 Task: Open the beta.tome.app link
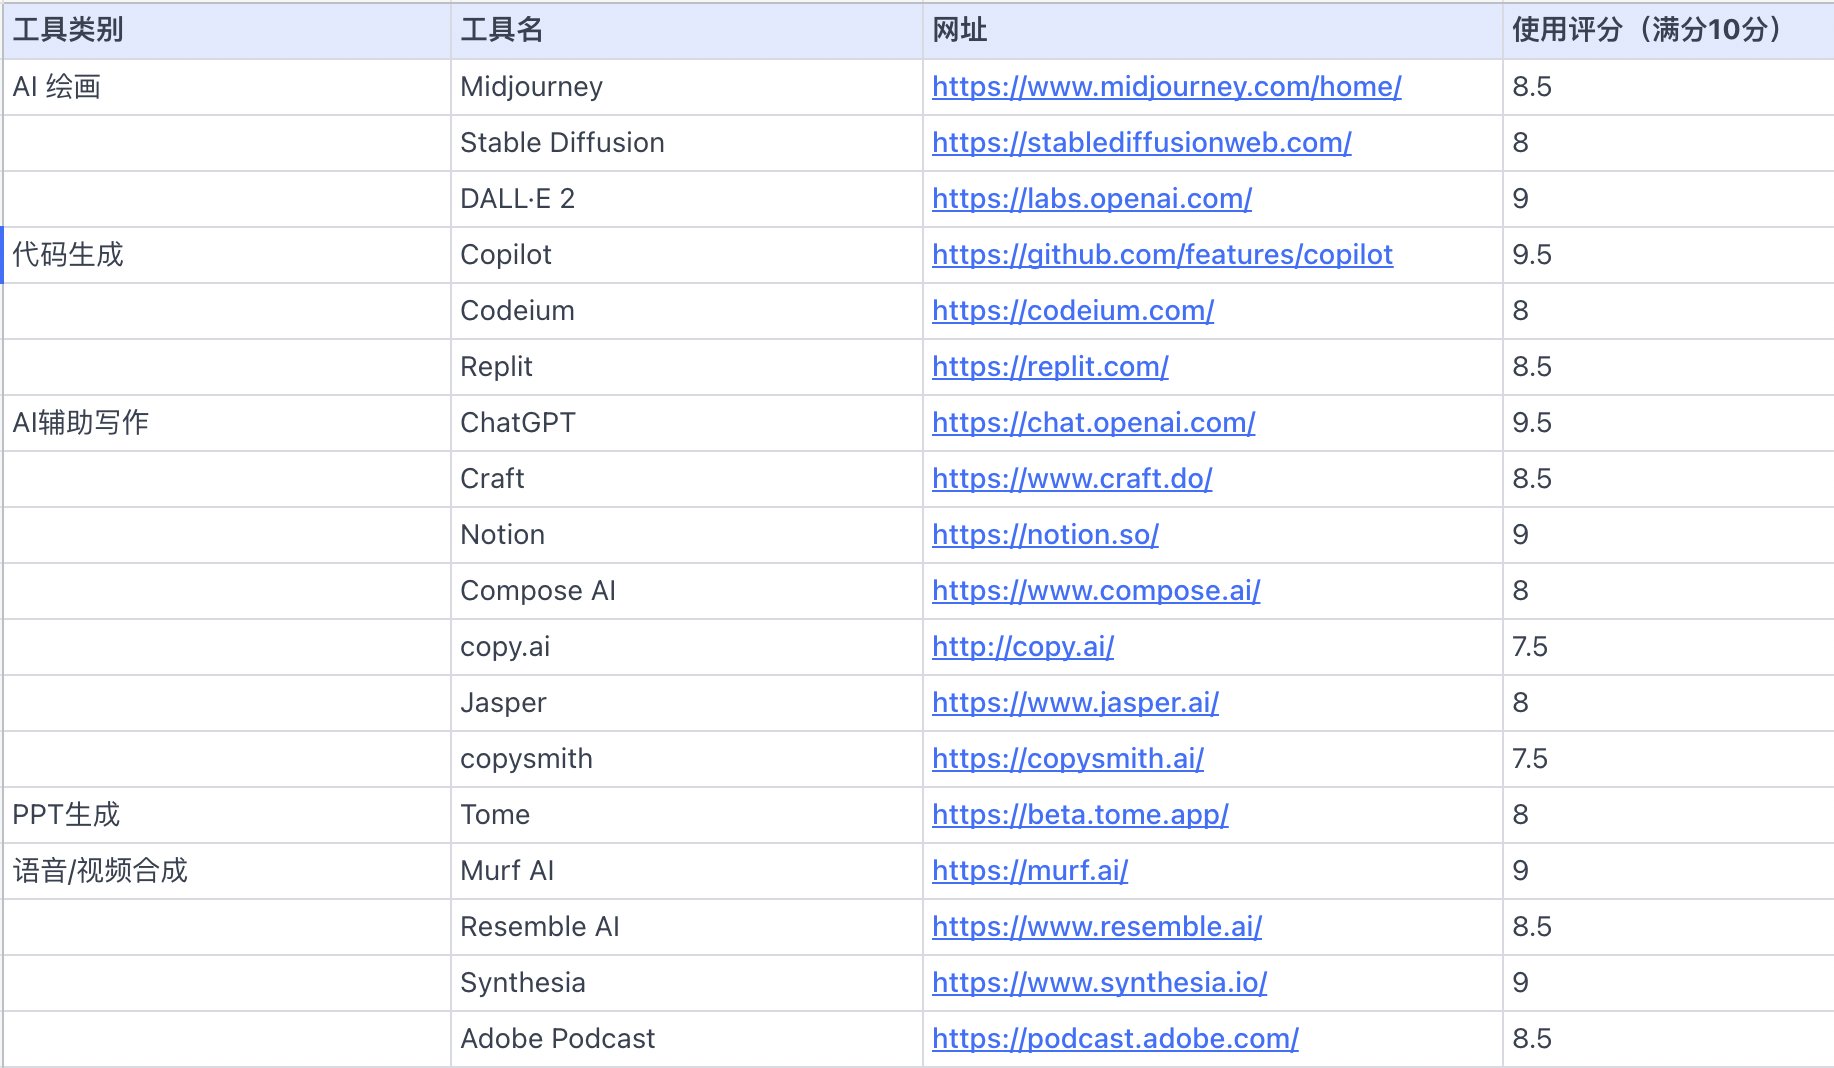click(x=1080, y=815)
